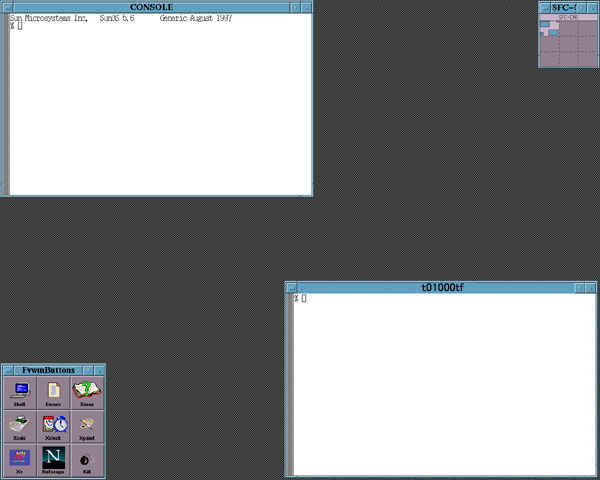
Task: Switch to first desktop page in pager
Action: (549, 28)
